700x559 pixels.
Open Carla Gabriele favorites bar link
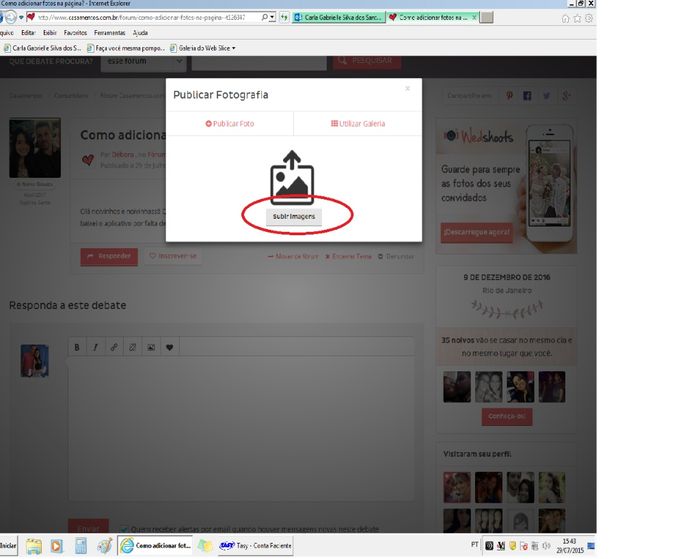[x=42, y=48]
